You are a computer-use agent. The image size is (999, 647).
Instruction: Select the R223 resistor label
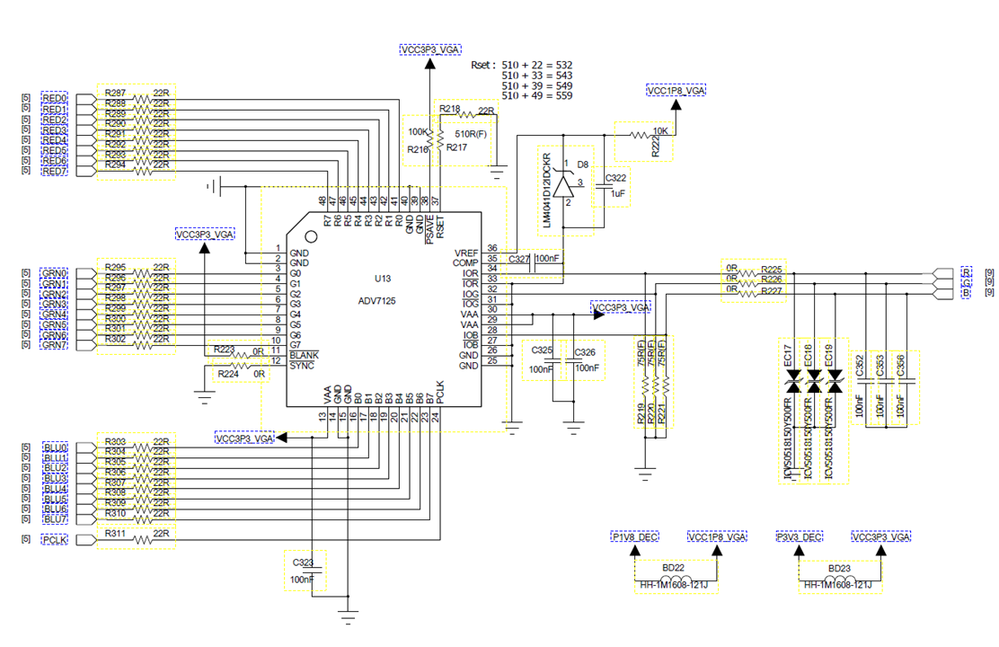pos(224,350)
